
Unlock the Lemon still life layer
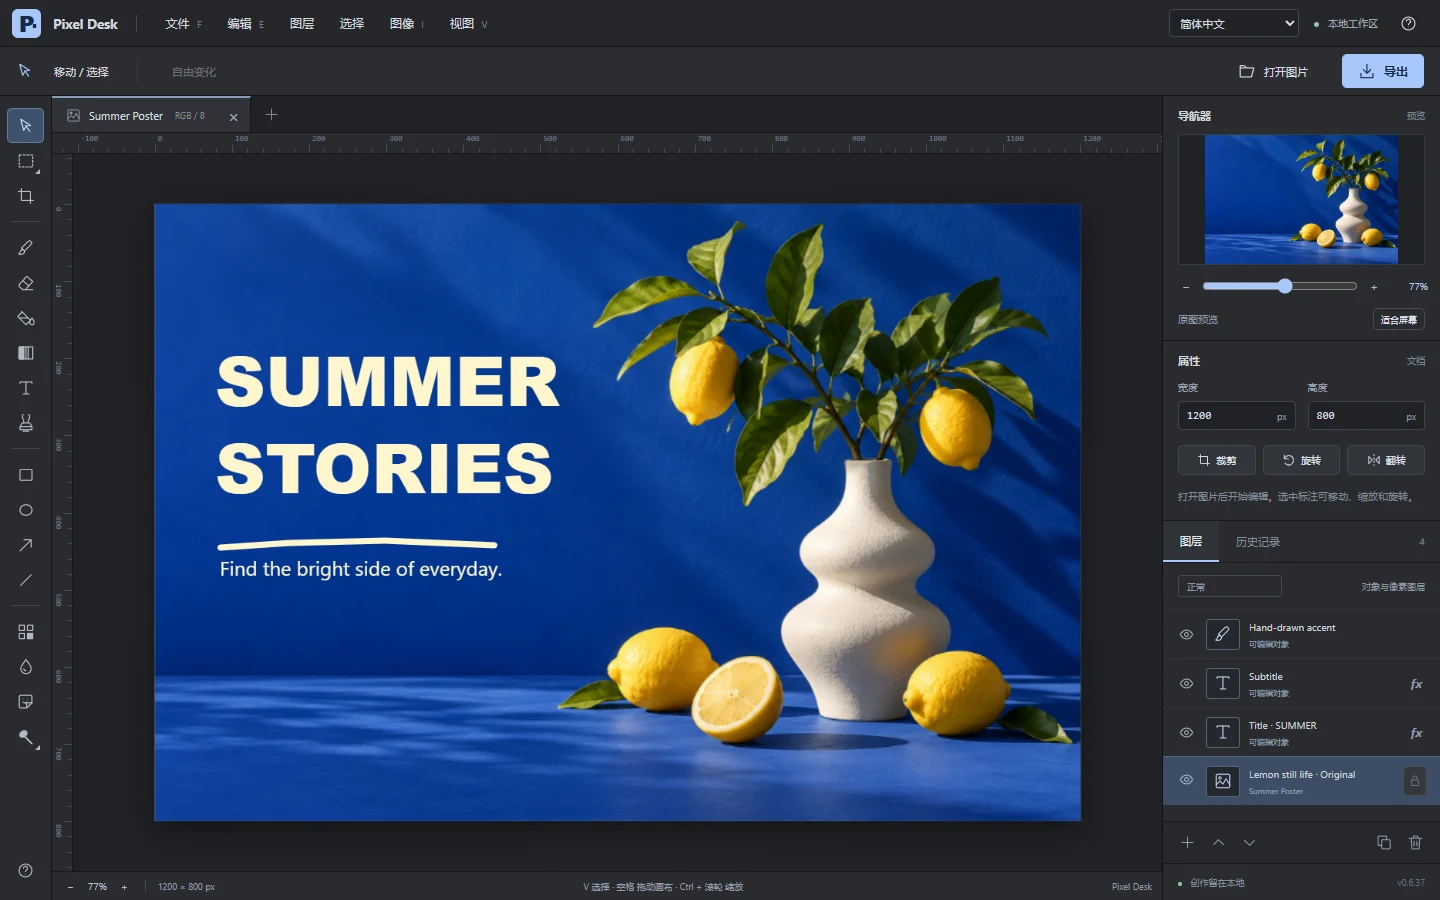point(1414,781)
